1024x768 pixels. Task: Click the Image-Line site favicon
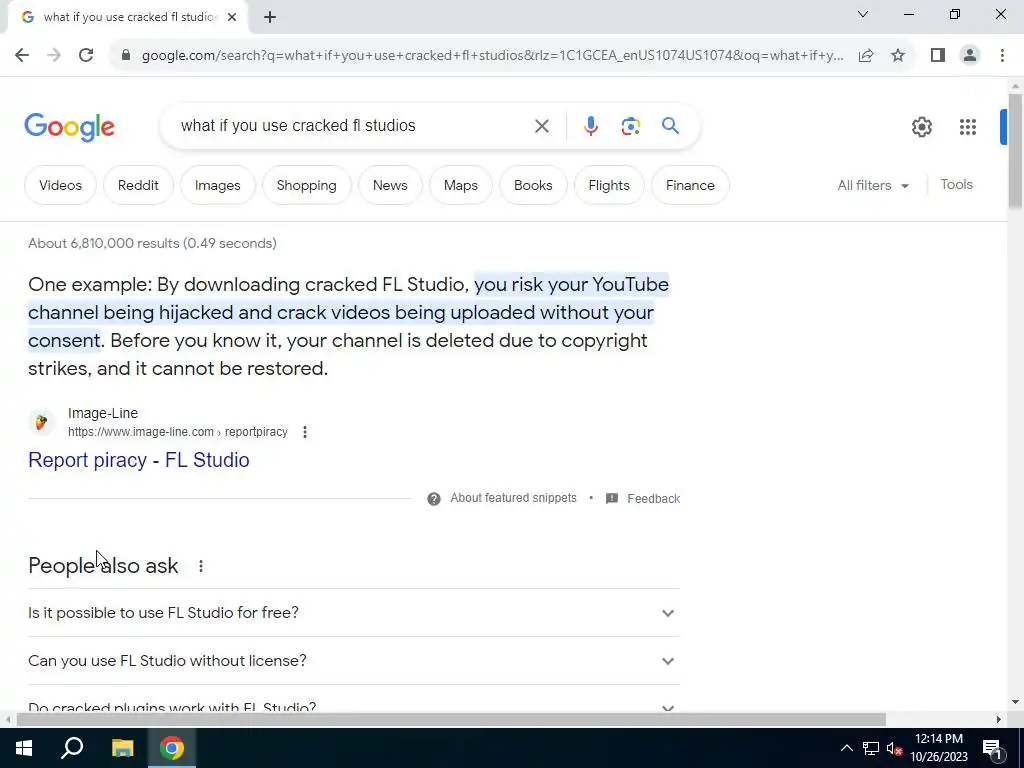pos(41,423)
